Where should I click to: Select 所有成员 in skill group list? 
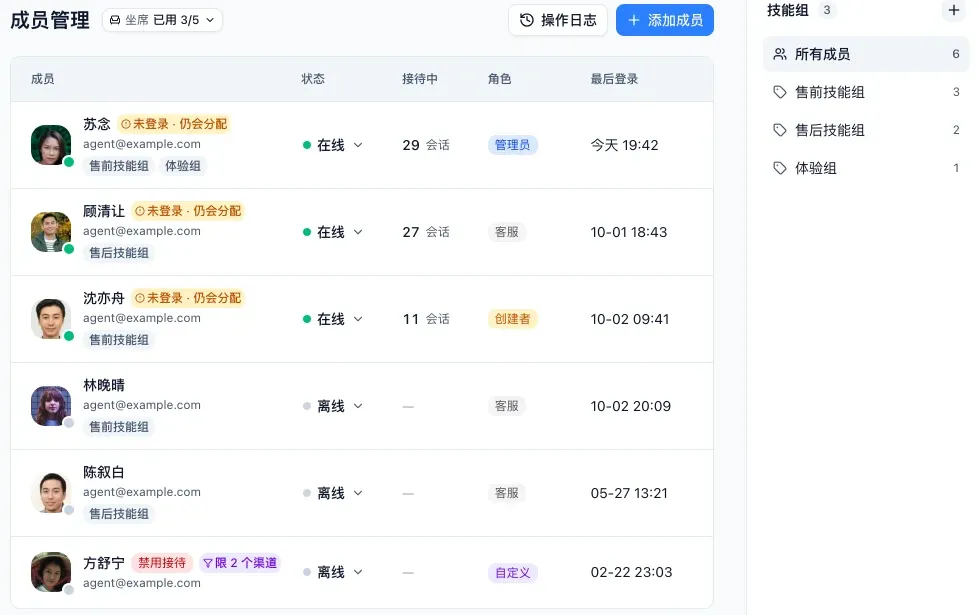pyautogui.click(x=866, y=54)
